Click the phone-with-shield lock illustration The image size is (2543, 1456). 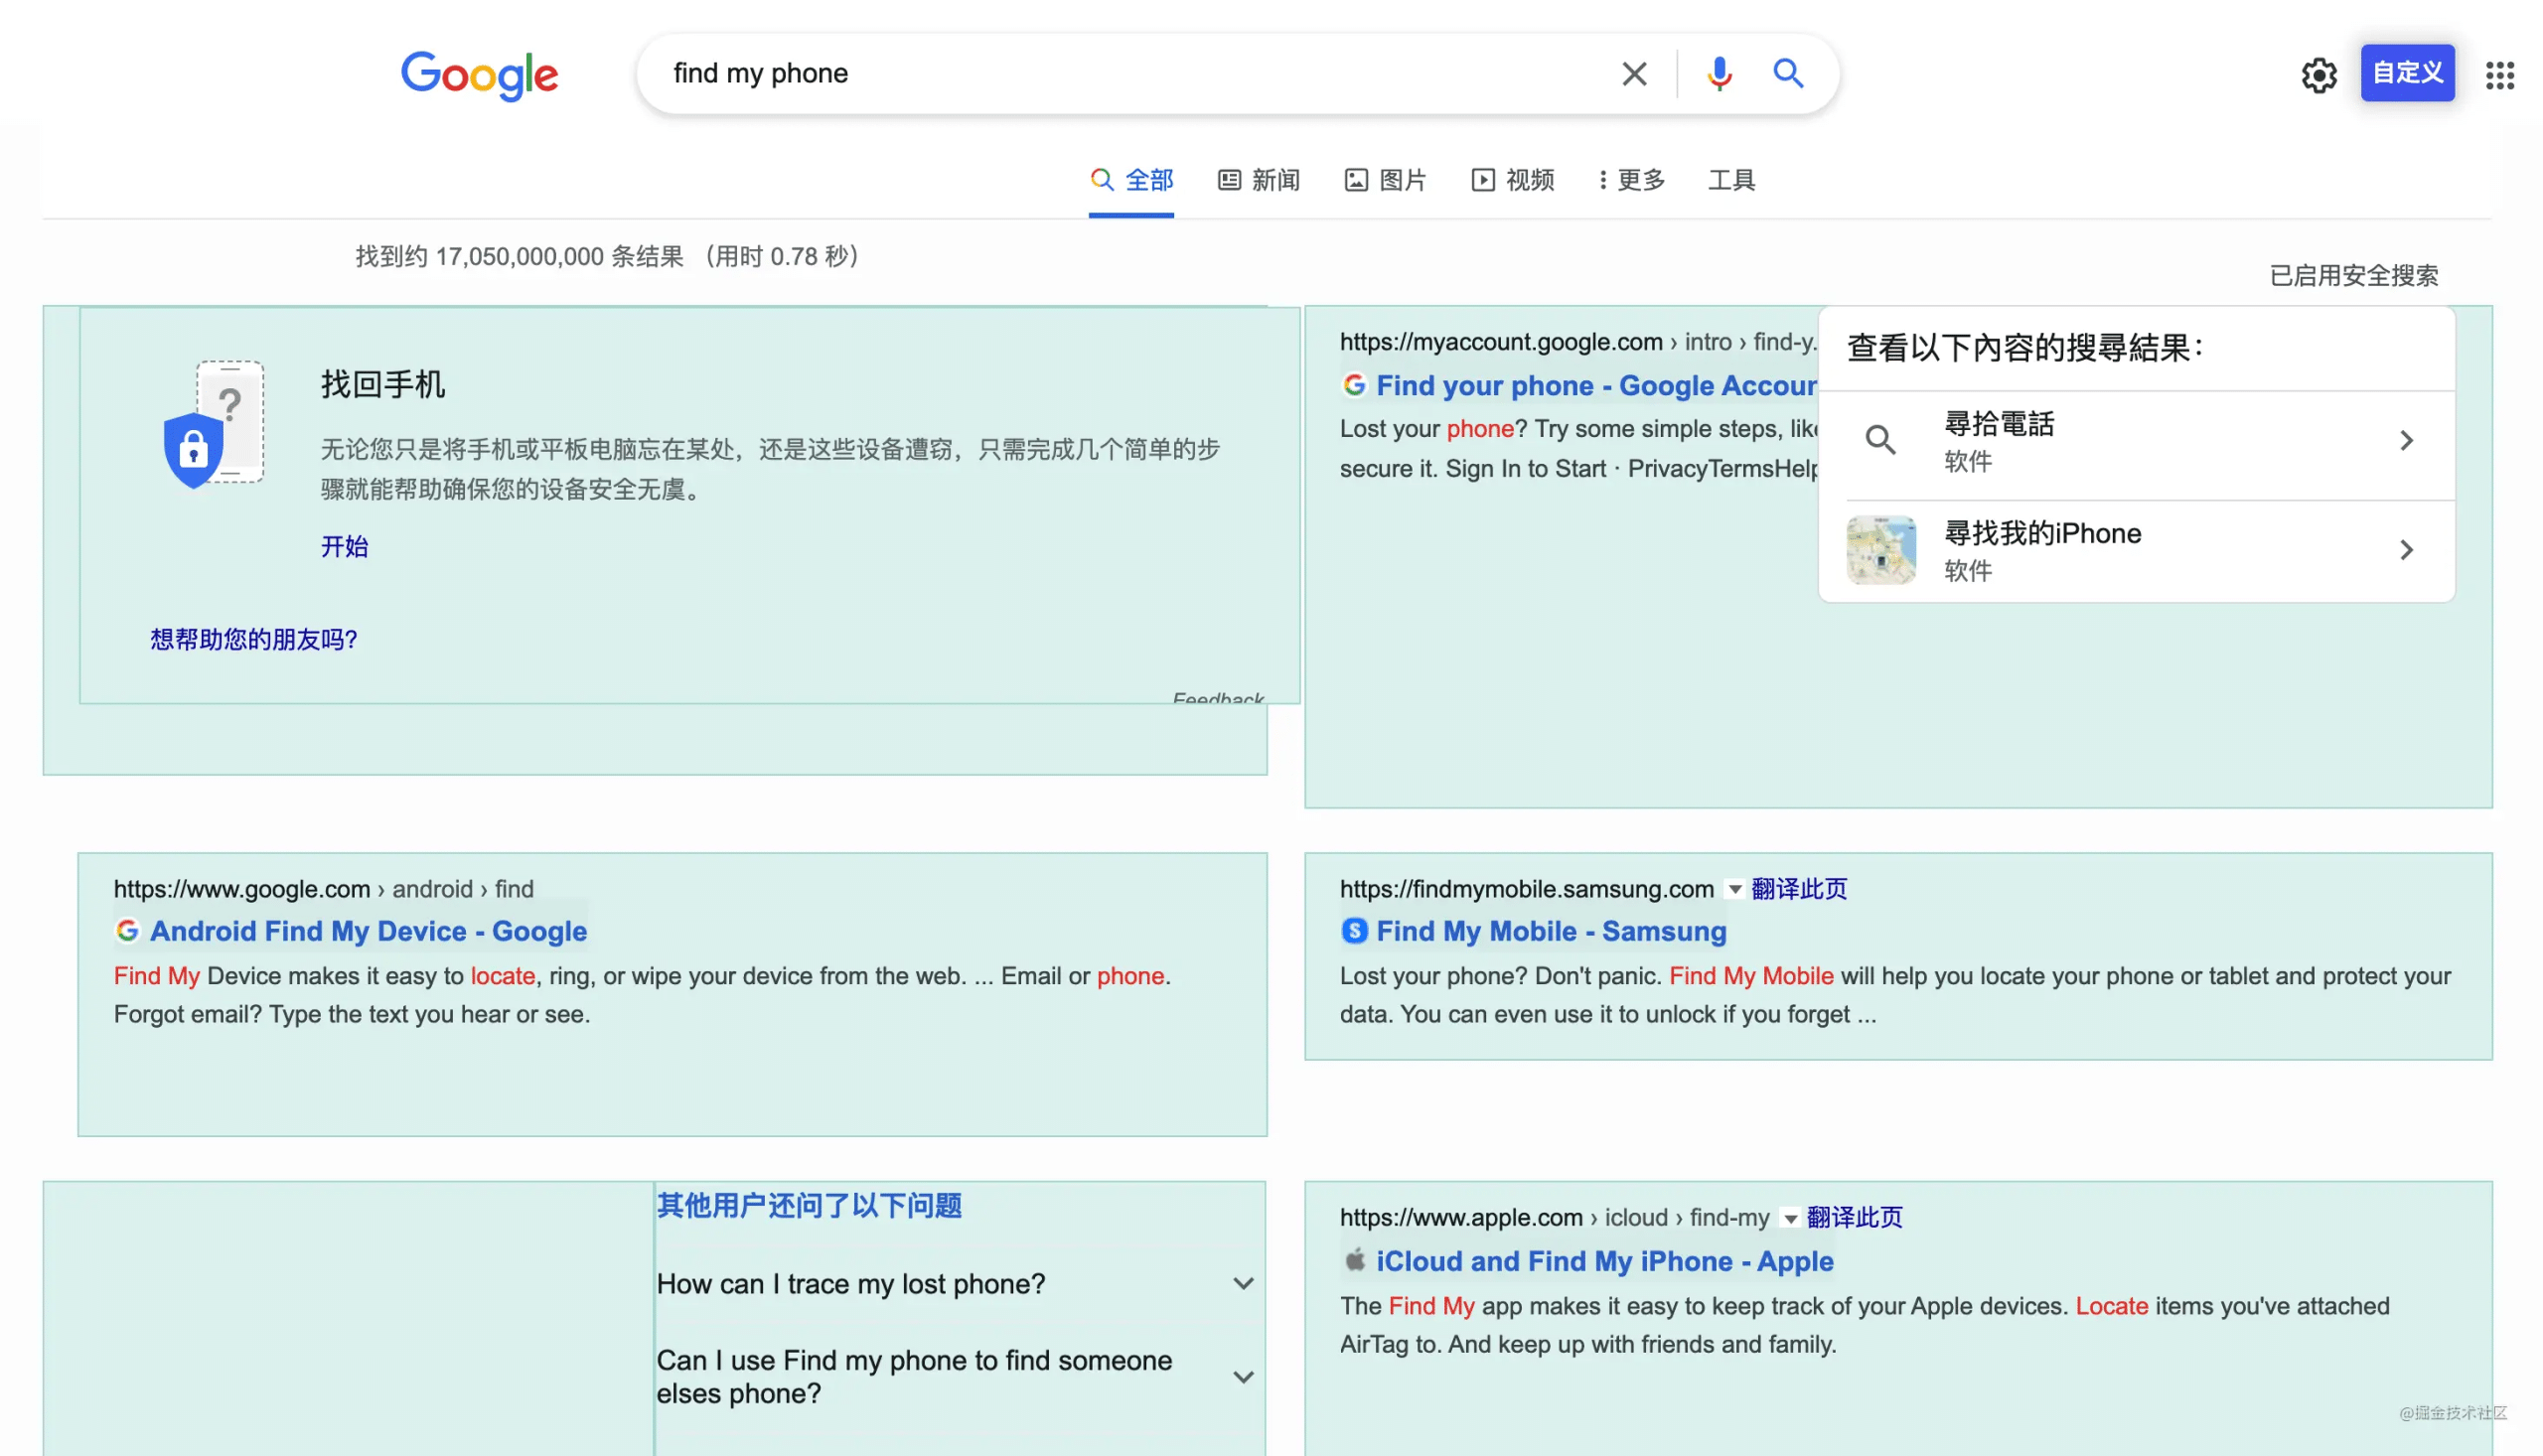point(214,424)
